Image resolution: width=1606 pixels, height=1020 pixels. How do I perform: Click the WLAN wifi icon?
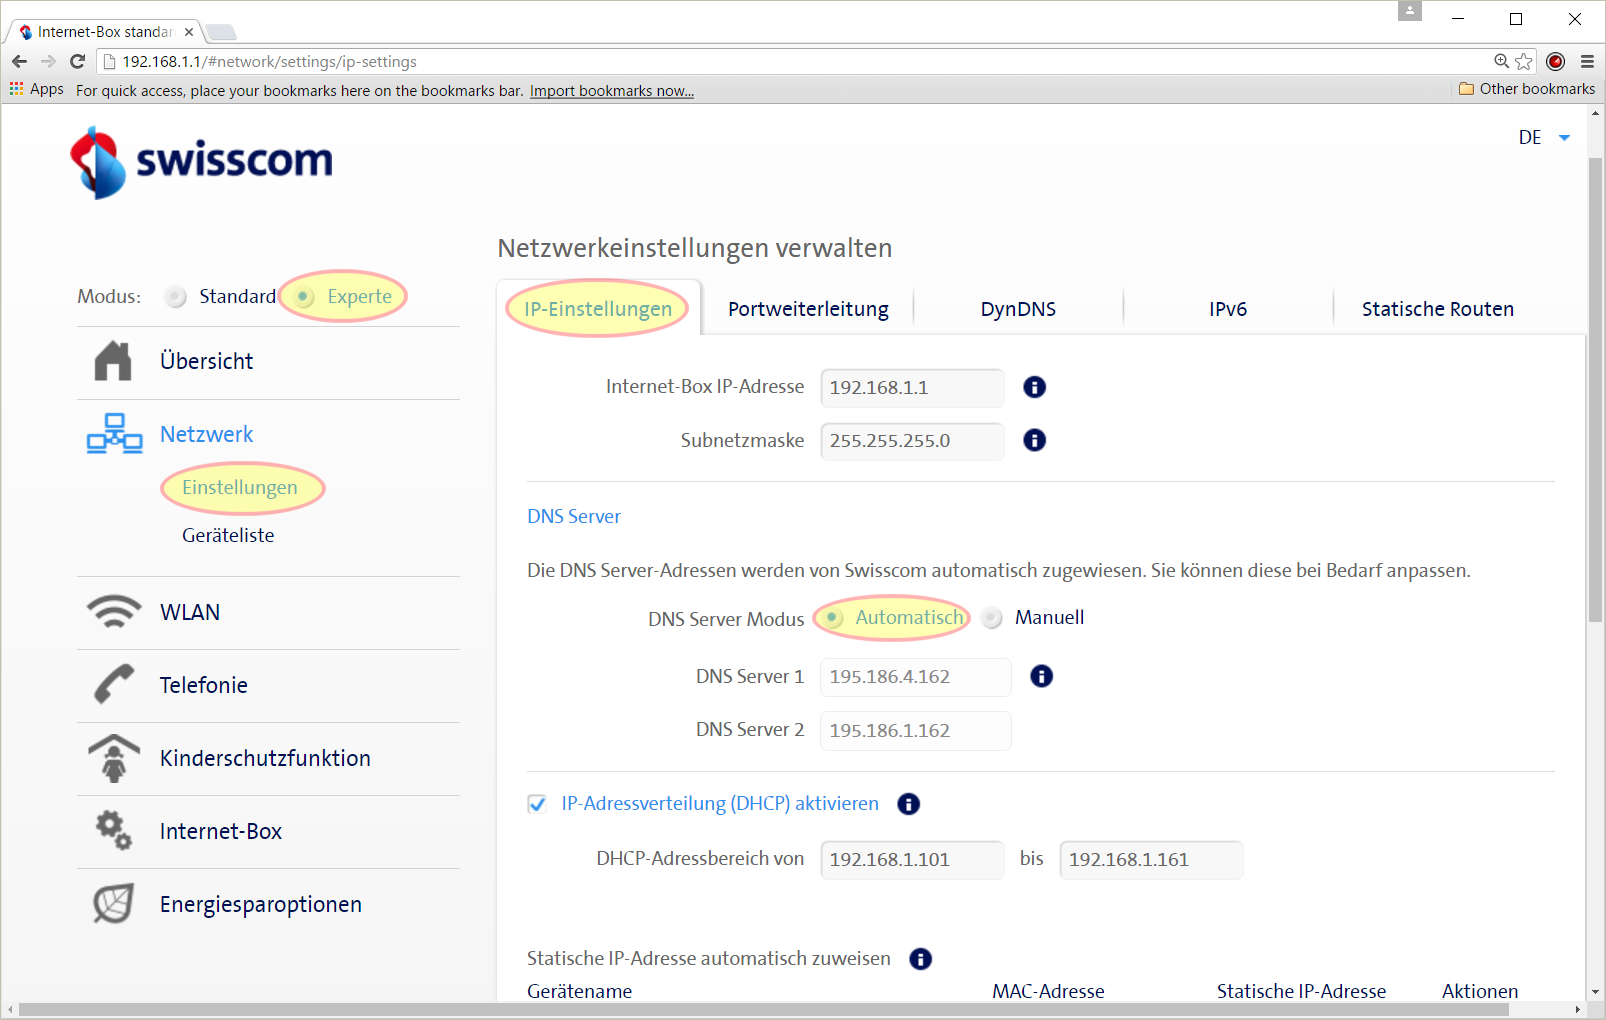114,612
